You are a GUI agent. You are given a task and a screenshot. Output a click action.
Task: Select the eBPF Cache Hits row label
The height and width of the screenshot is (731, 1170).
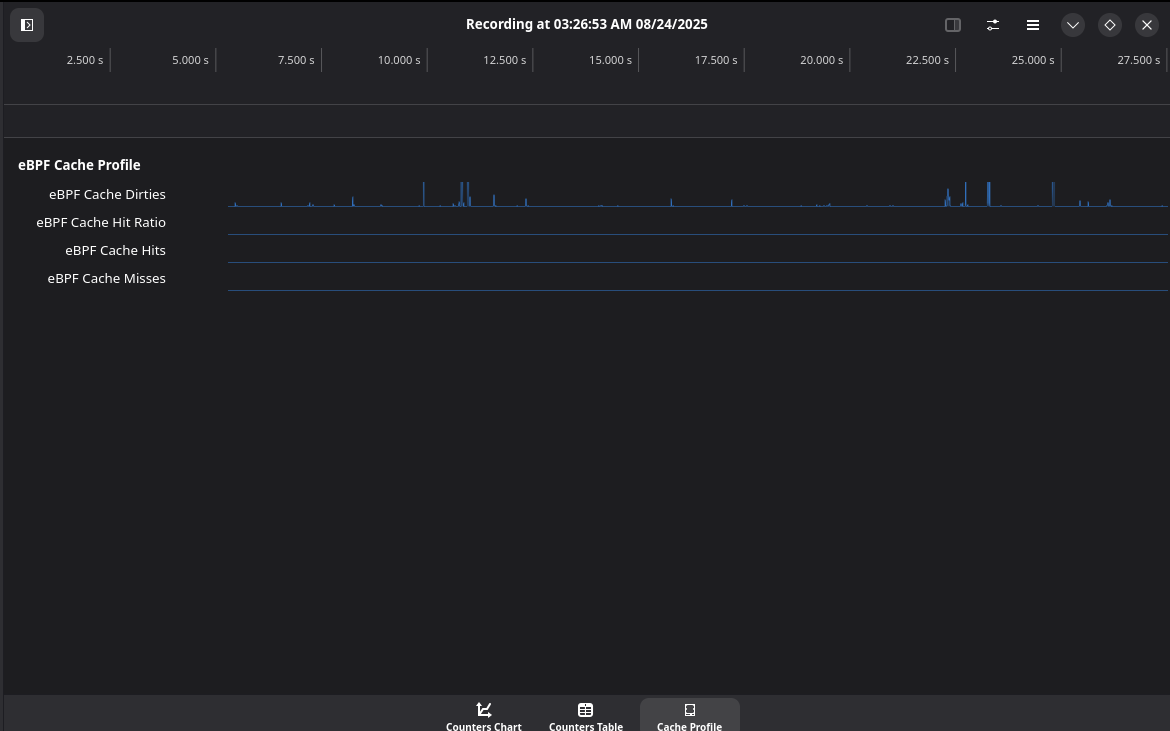tap(116, 251)
